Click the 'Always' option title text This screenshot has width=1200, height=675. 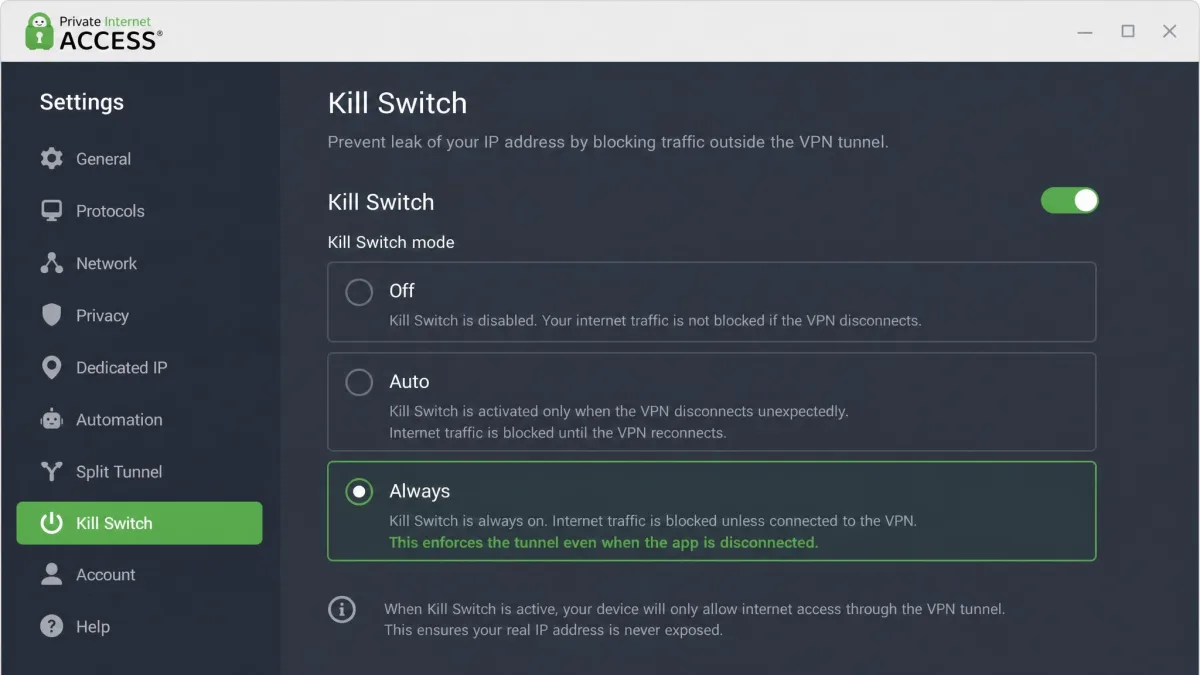419,491
